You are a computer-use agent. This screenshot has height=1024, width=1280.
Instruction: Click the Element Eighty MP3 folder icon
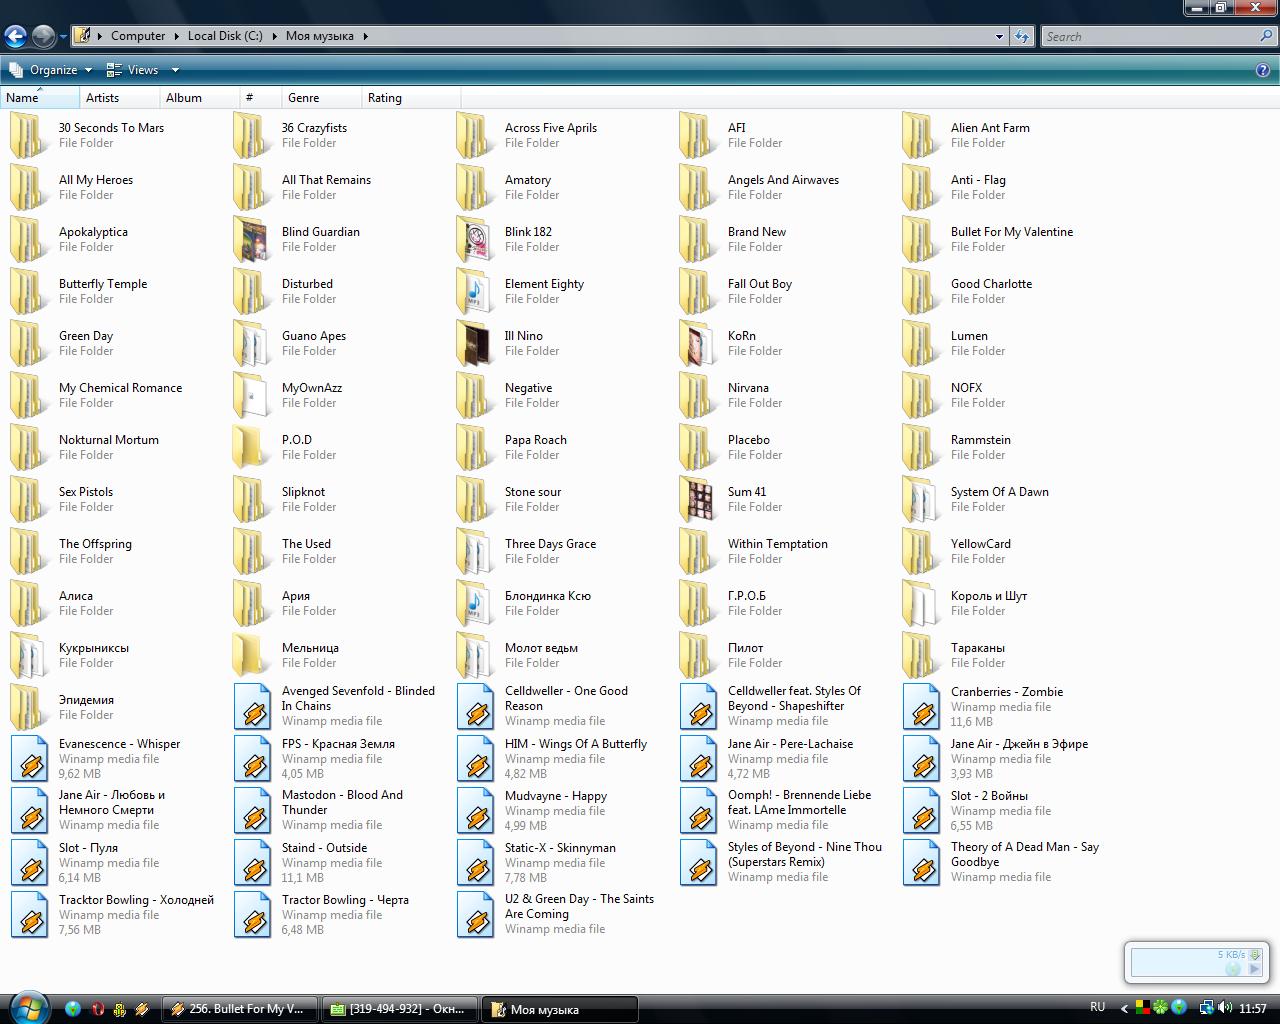tap(474, 291)
